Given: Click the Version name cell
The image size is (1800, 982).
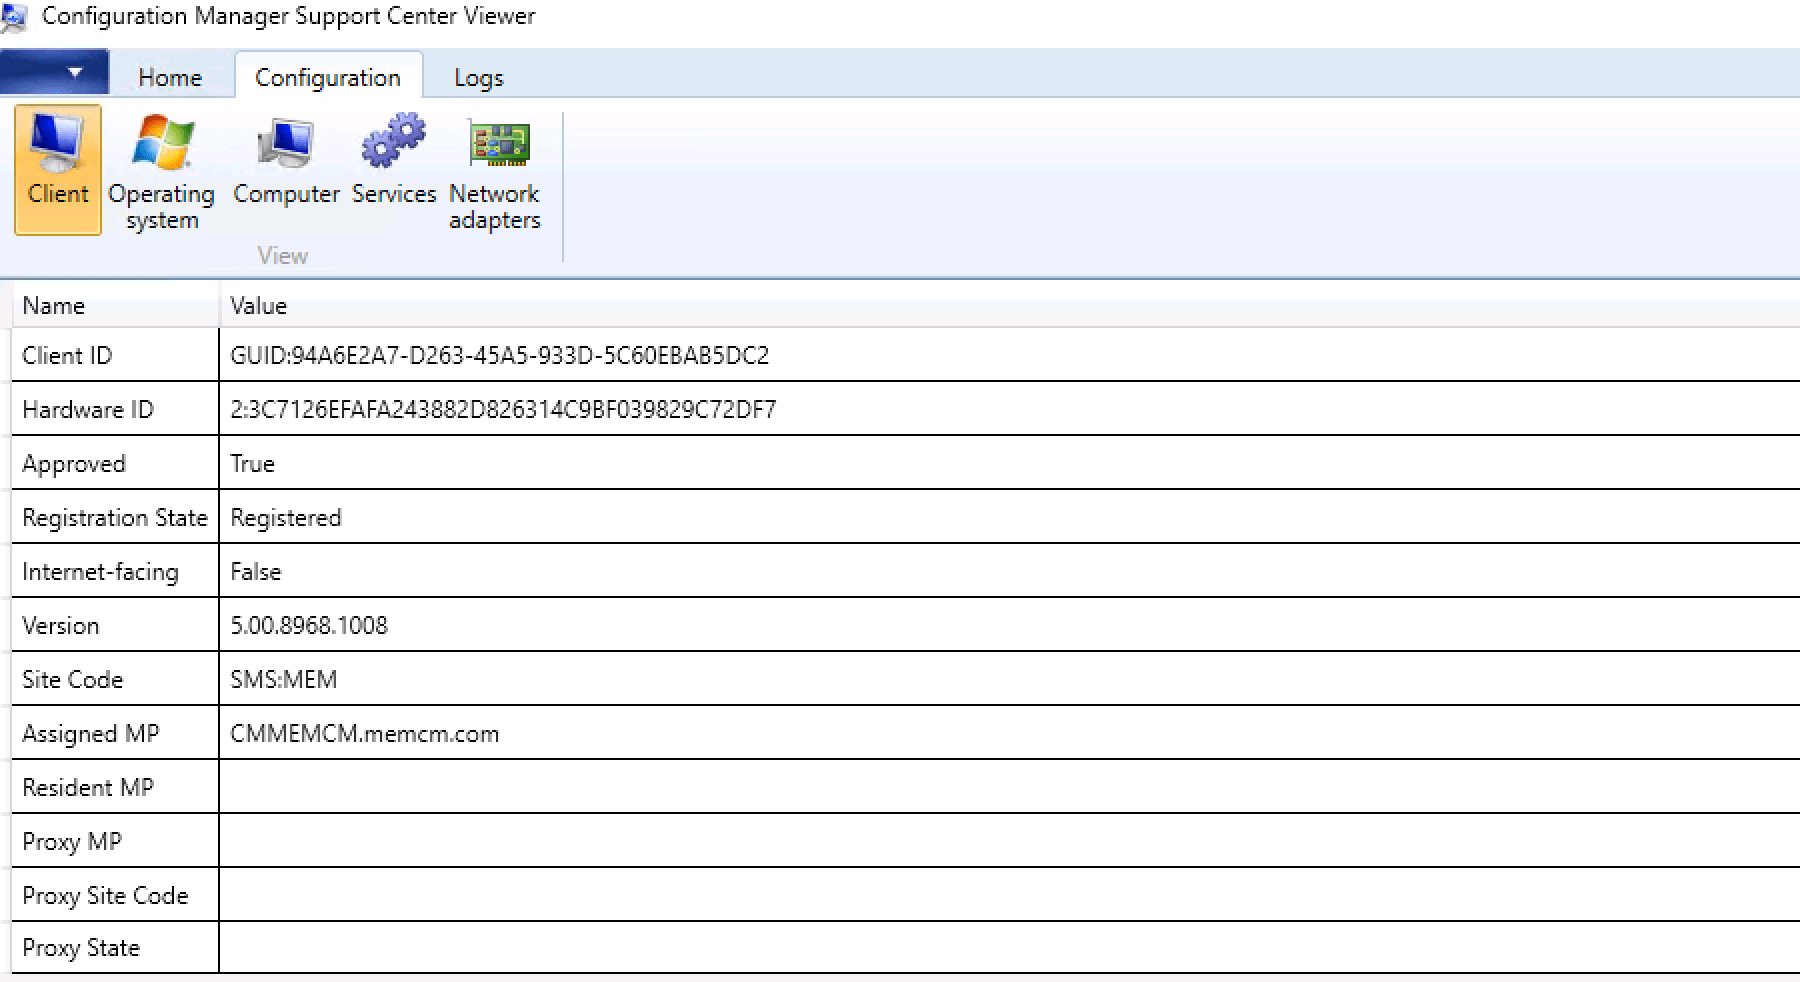Looking at the screenshot, I should [115, 625].
